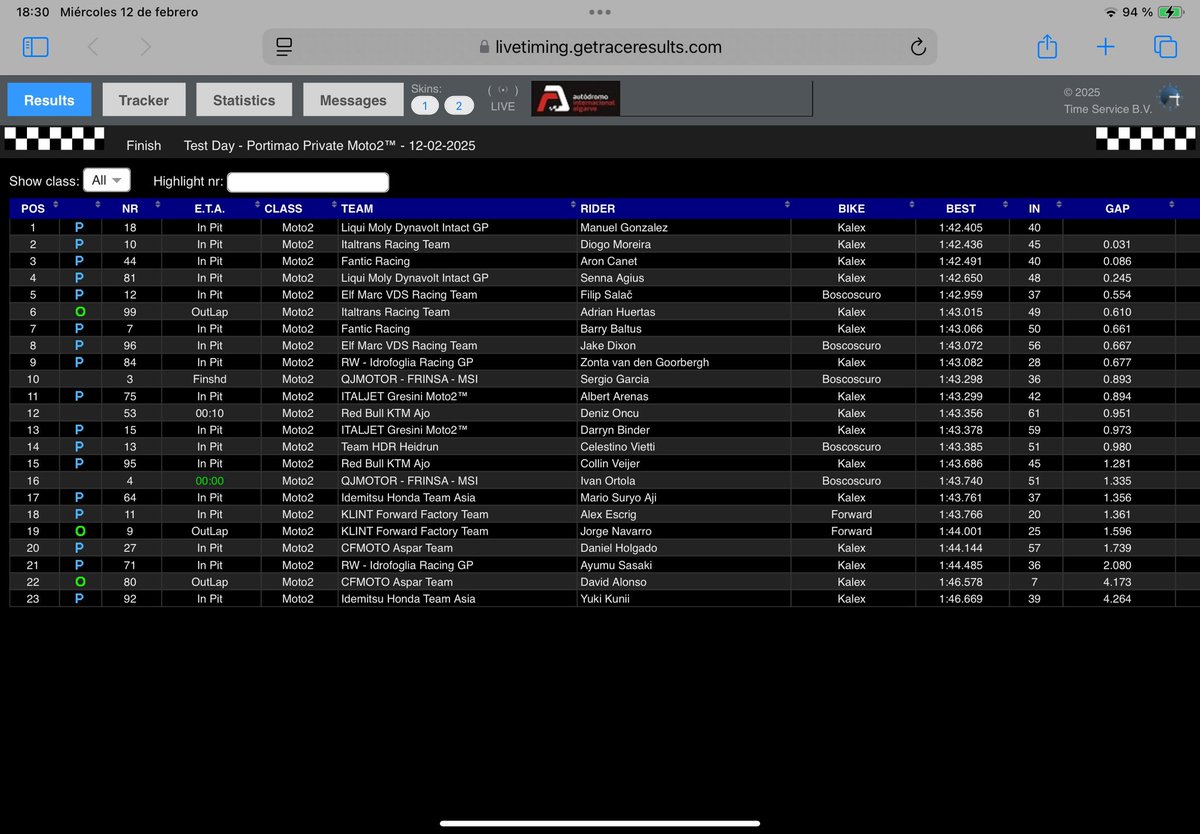Click the P pit icon for Diogo Moreira
Viewport: 1200px width, 834px height.
click(80, 244)
